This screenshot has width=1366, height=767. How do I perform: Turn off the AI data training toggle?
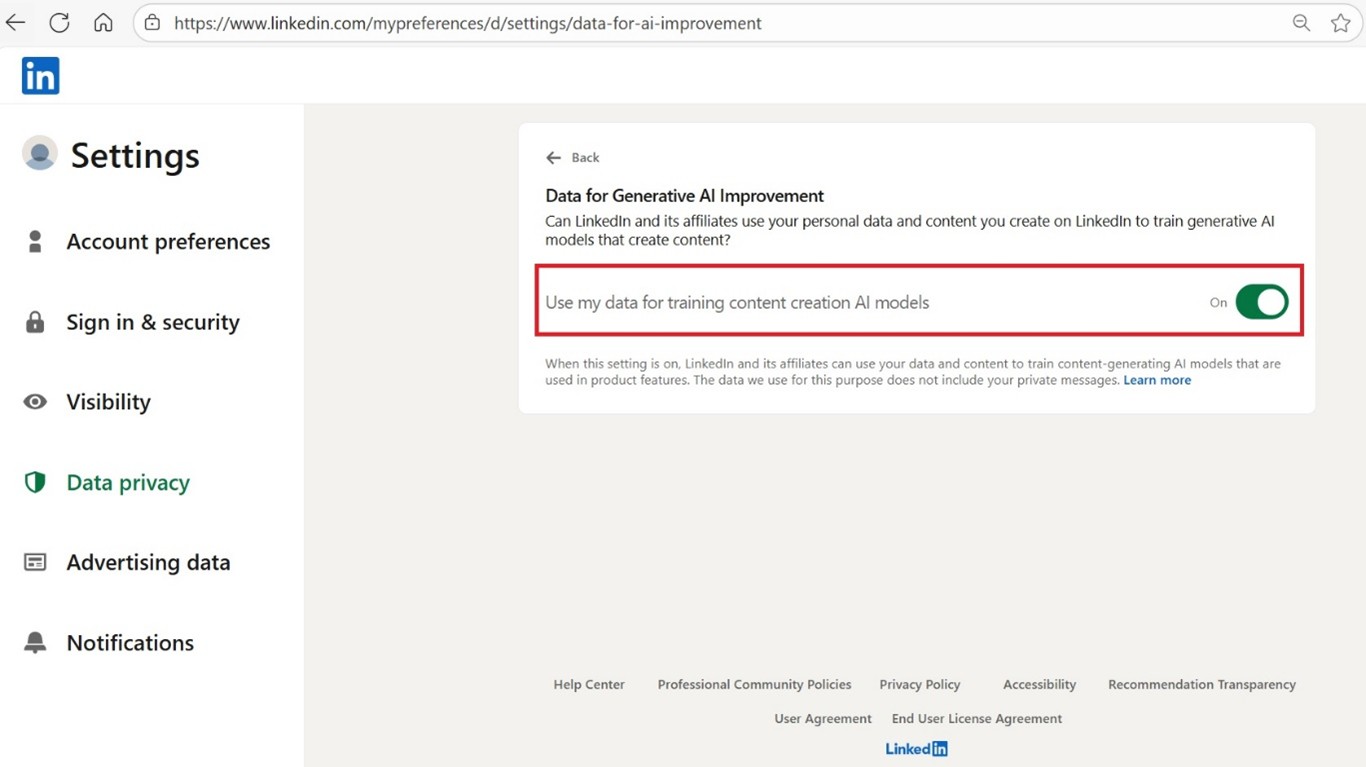pos(1261,302)
